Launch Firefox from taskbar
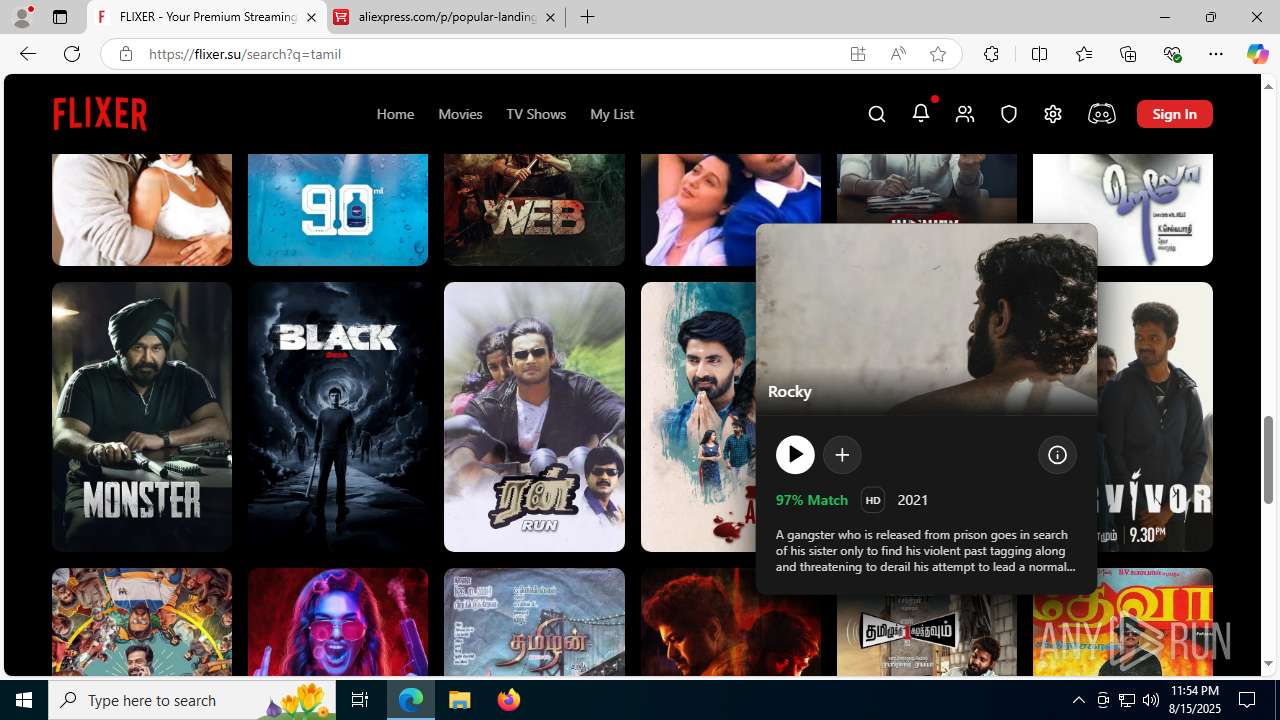 (x=509, y=700)
